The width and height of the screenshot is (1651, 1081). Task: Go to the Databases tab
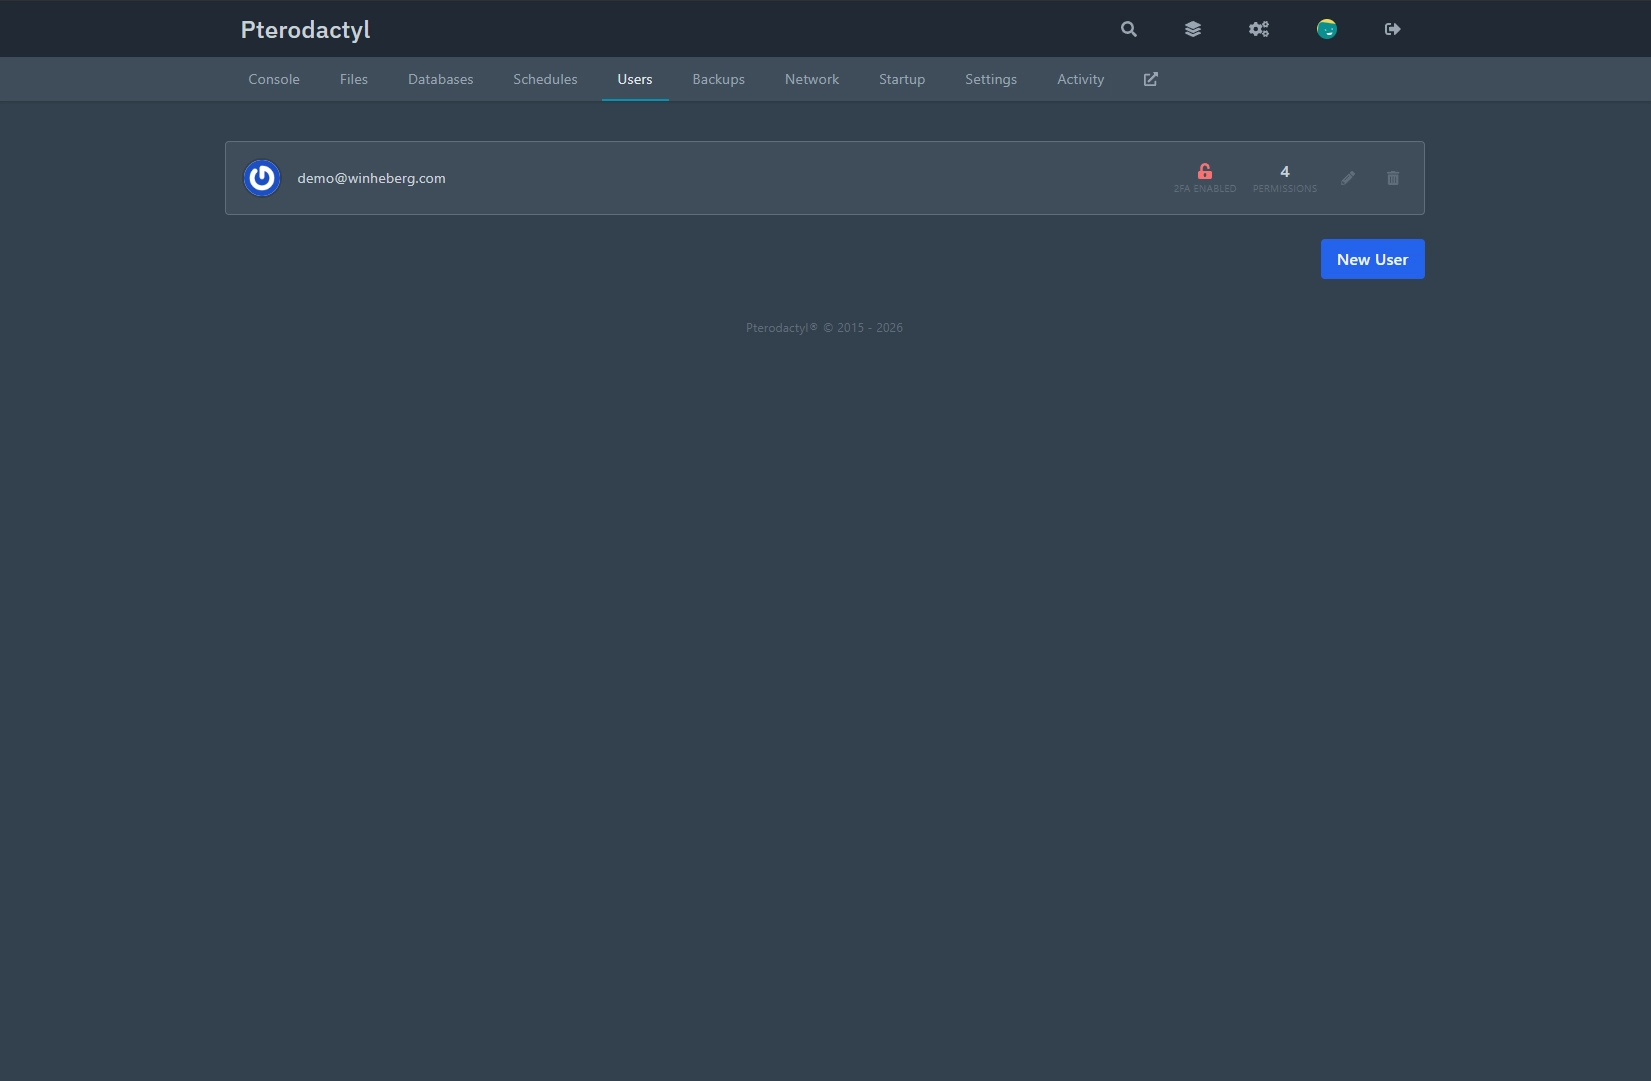(x=441, y=79)
